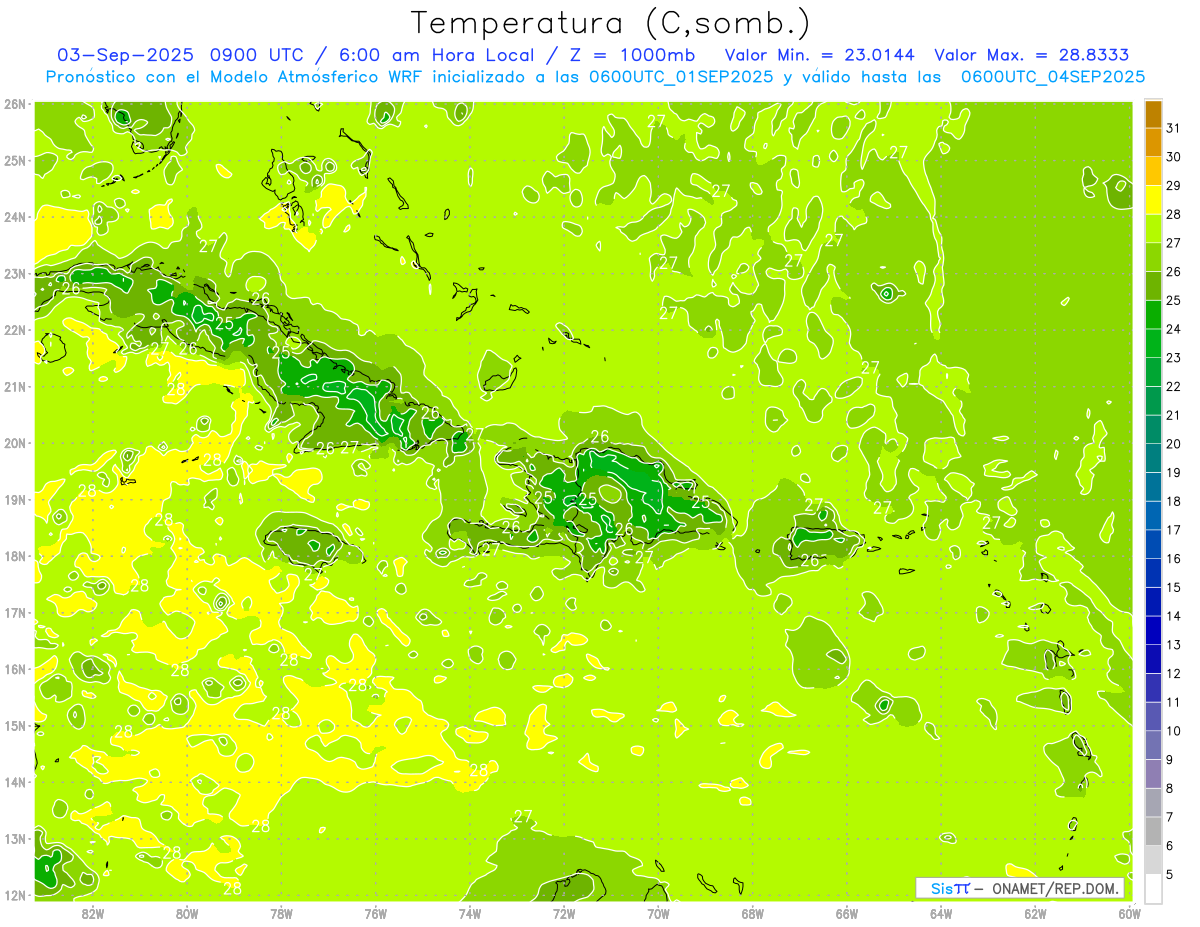The width and height of the screenshot is (1200, 927).
Task: Pick the dark green legend segment between 24 and 25
Action: pyautogui.click(x=1153, y=315)
